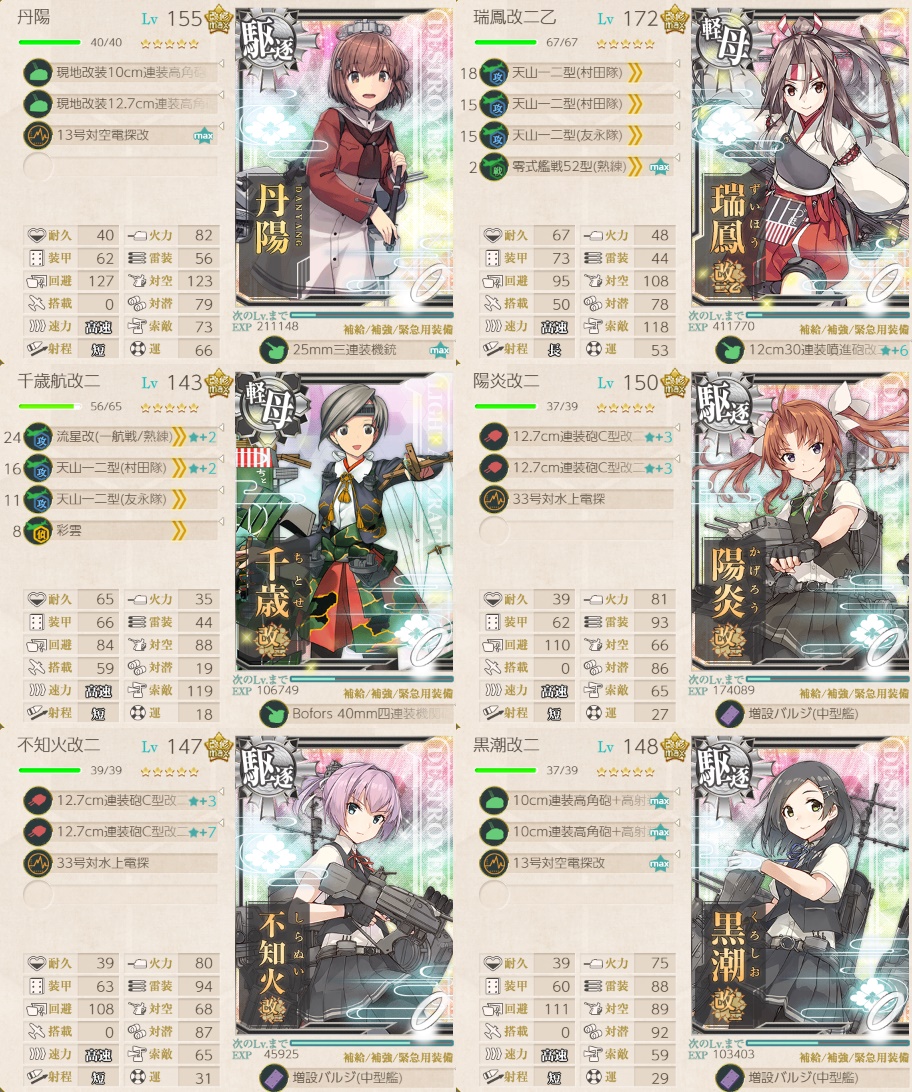This screenshot has height=1092, width=912.
Task: Click the 彩雲 recon plane icon
Action: (37, 531)
